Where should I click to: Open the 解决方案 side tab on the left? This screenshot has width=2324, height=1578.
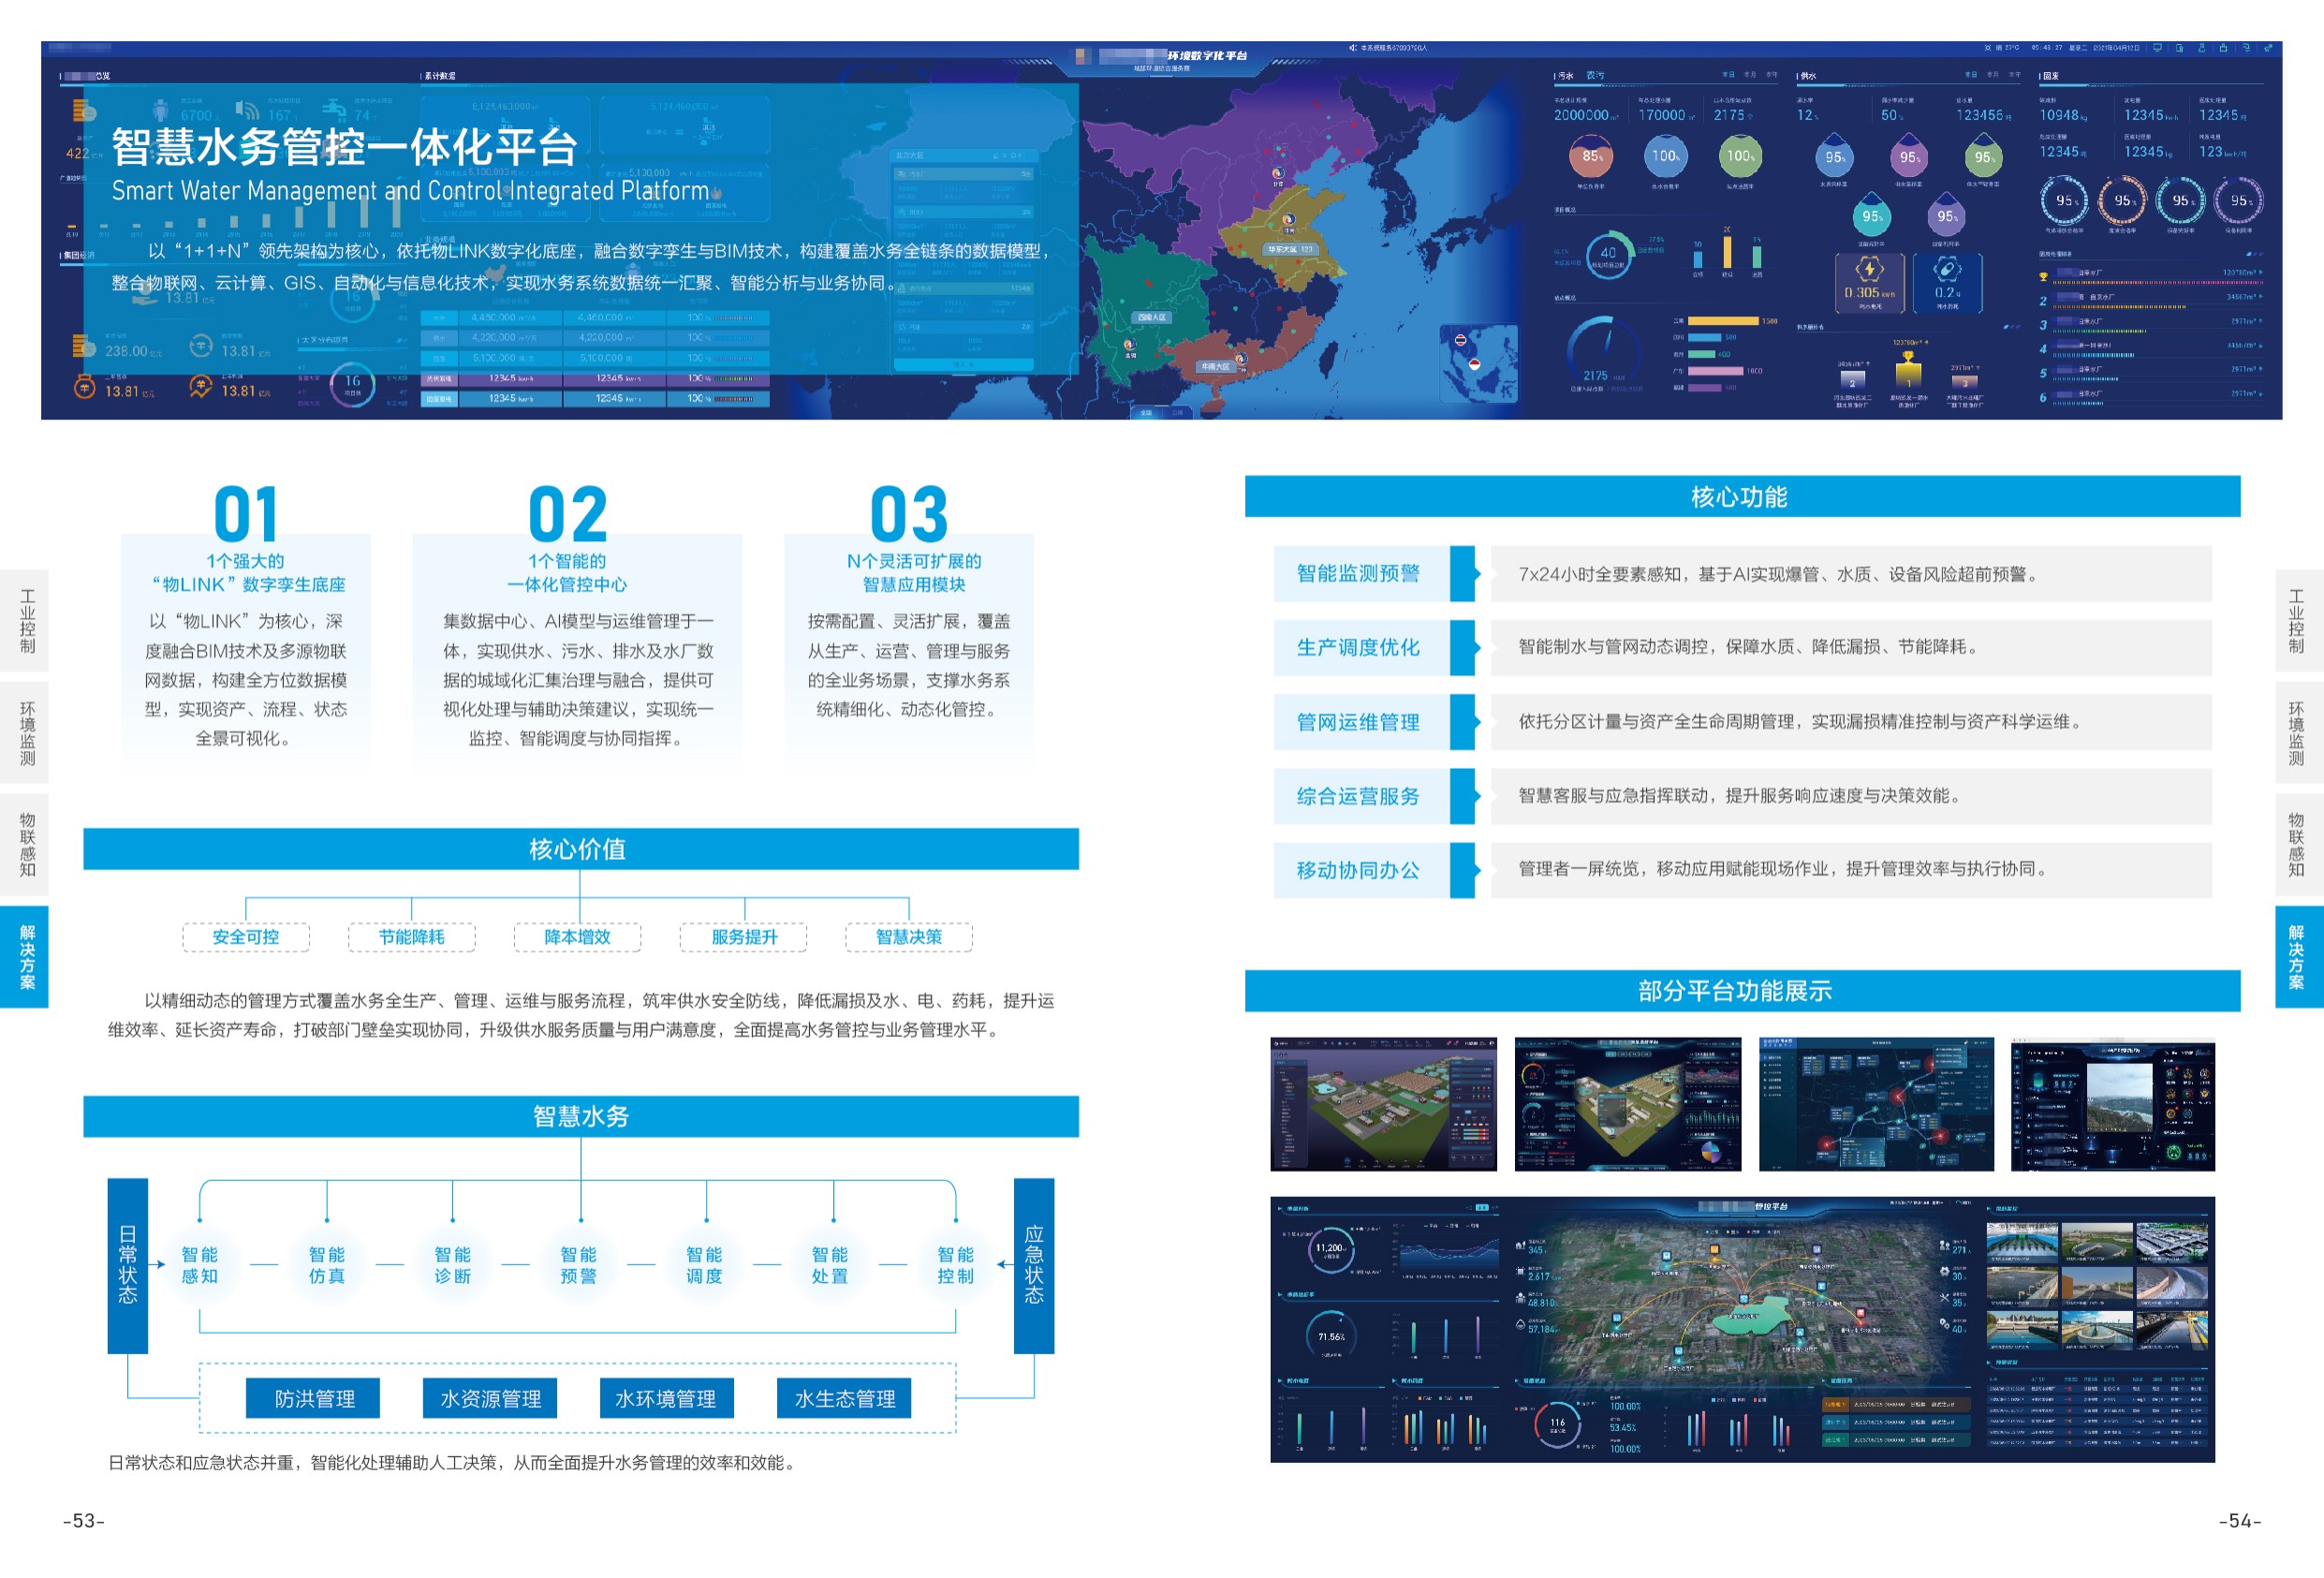[x=27, y=956]
